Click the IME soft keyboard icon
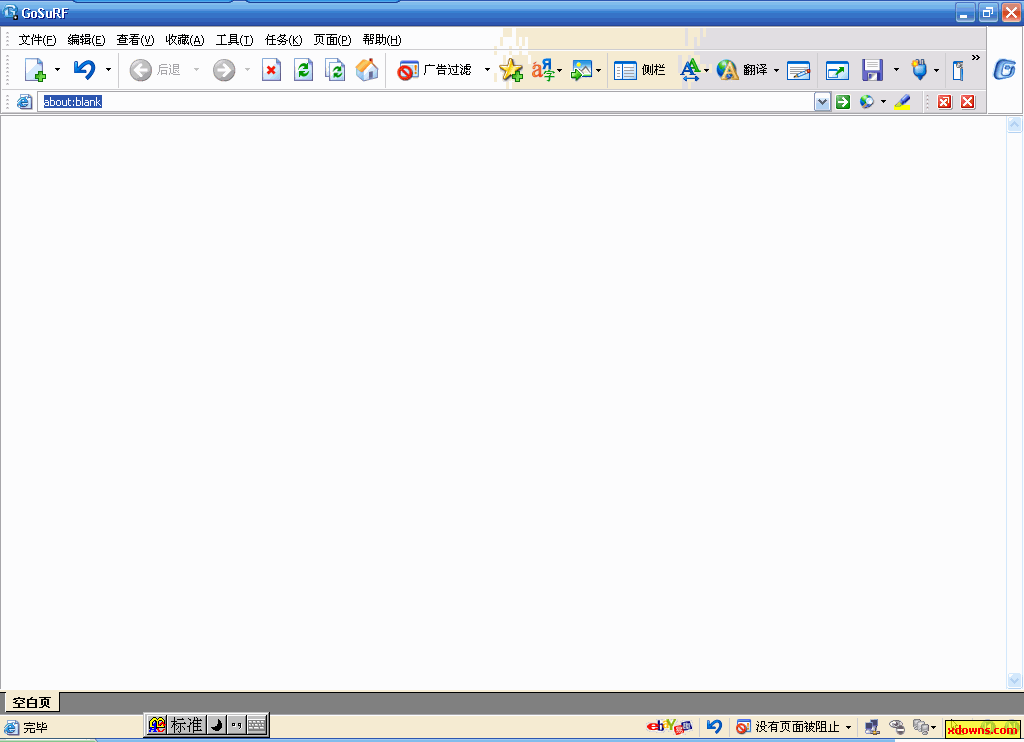1024x742 pixels. tap(257, 725)
